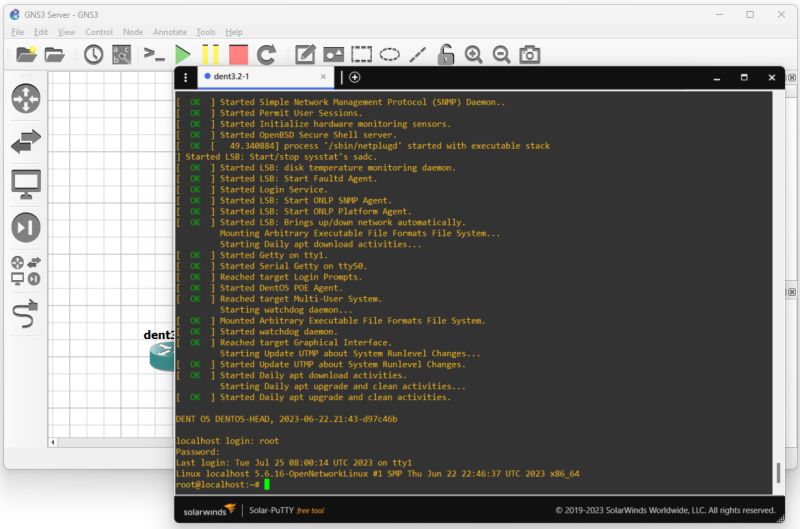Click the 'DENT OS DENTOS-HEAD' version line
Image resolution: width=800 pixels, height=529 pixels.
[286, 419]
